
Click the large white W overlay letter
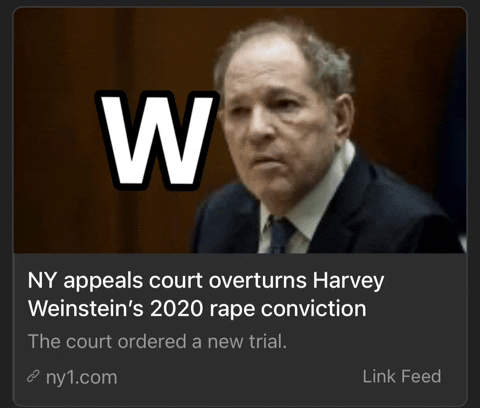pos(157,140)
